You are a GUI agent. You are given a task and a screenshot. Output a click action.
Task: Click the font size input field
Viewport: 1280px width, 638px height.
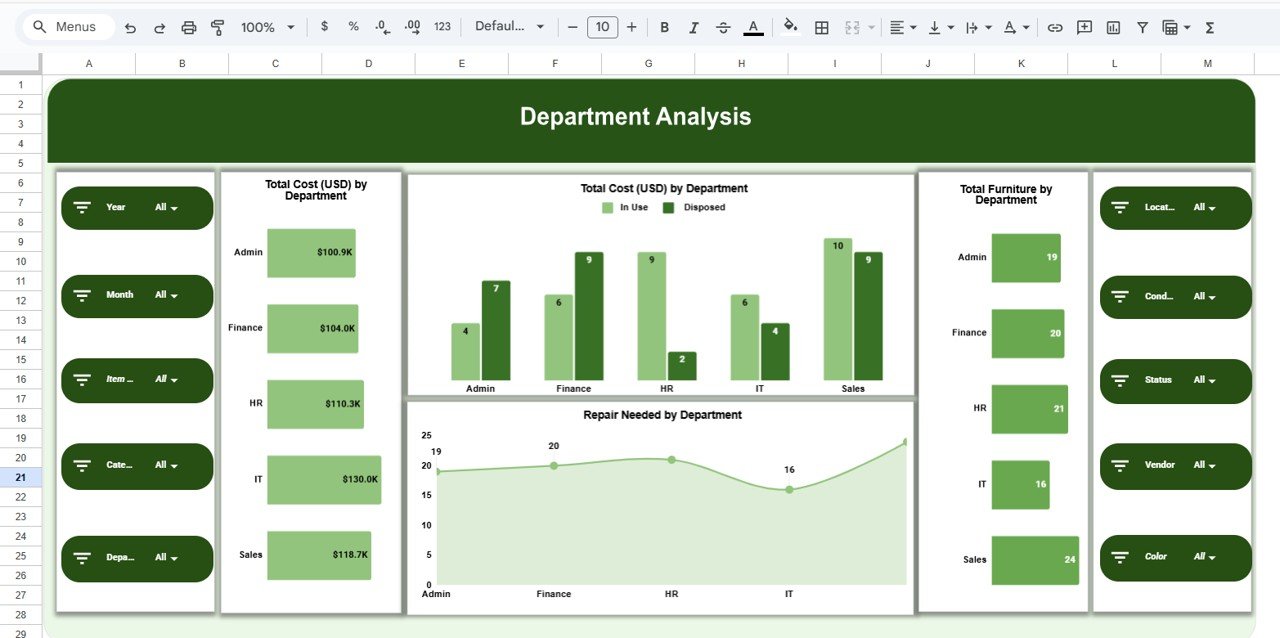tap(603, 27)
